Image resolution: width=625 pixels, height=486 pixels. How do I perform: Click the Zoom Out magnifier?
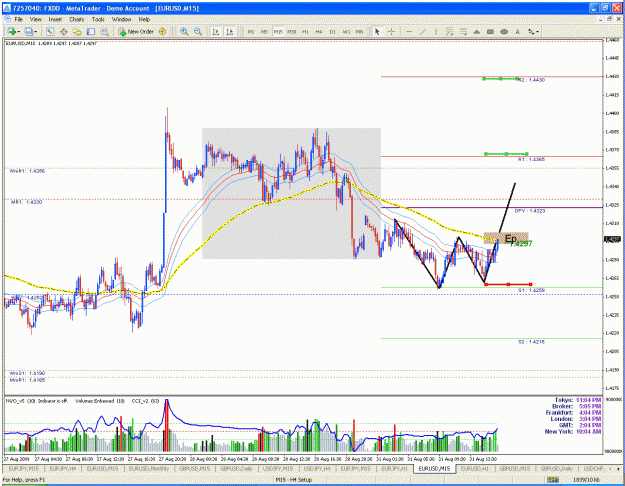coord(198,31)
